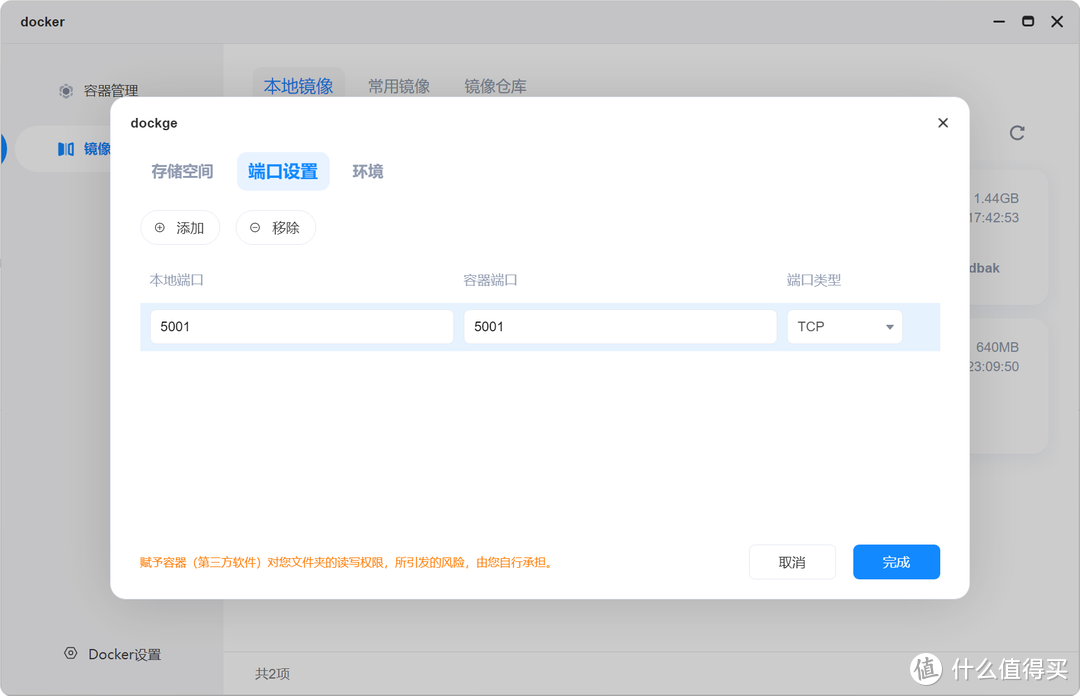Refresh the image list with the refresh icon
This screenshot has width=1080, height=696.
click(x=1016, y=132)
